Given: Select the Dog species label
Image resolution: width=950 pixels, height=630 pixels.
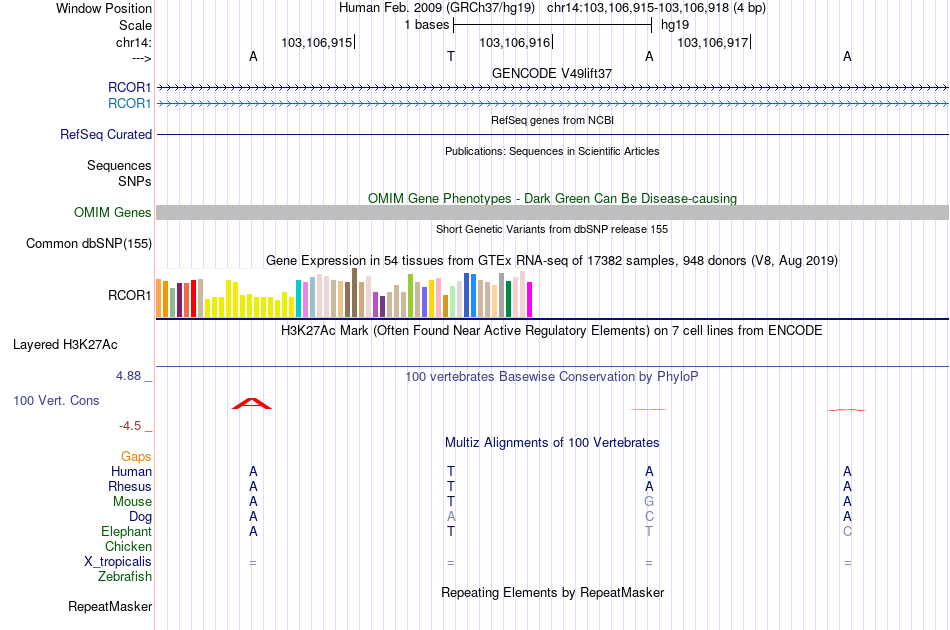Looking at the screenshot, I should [x=140, y=517].
